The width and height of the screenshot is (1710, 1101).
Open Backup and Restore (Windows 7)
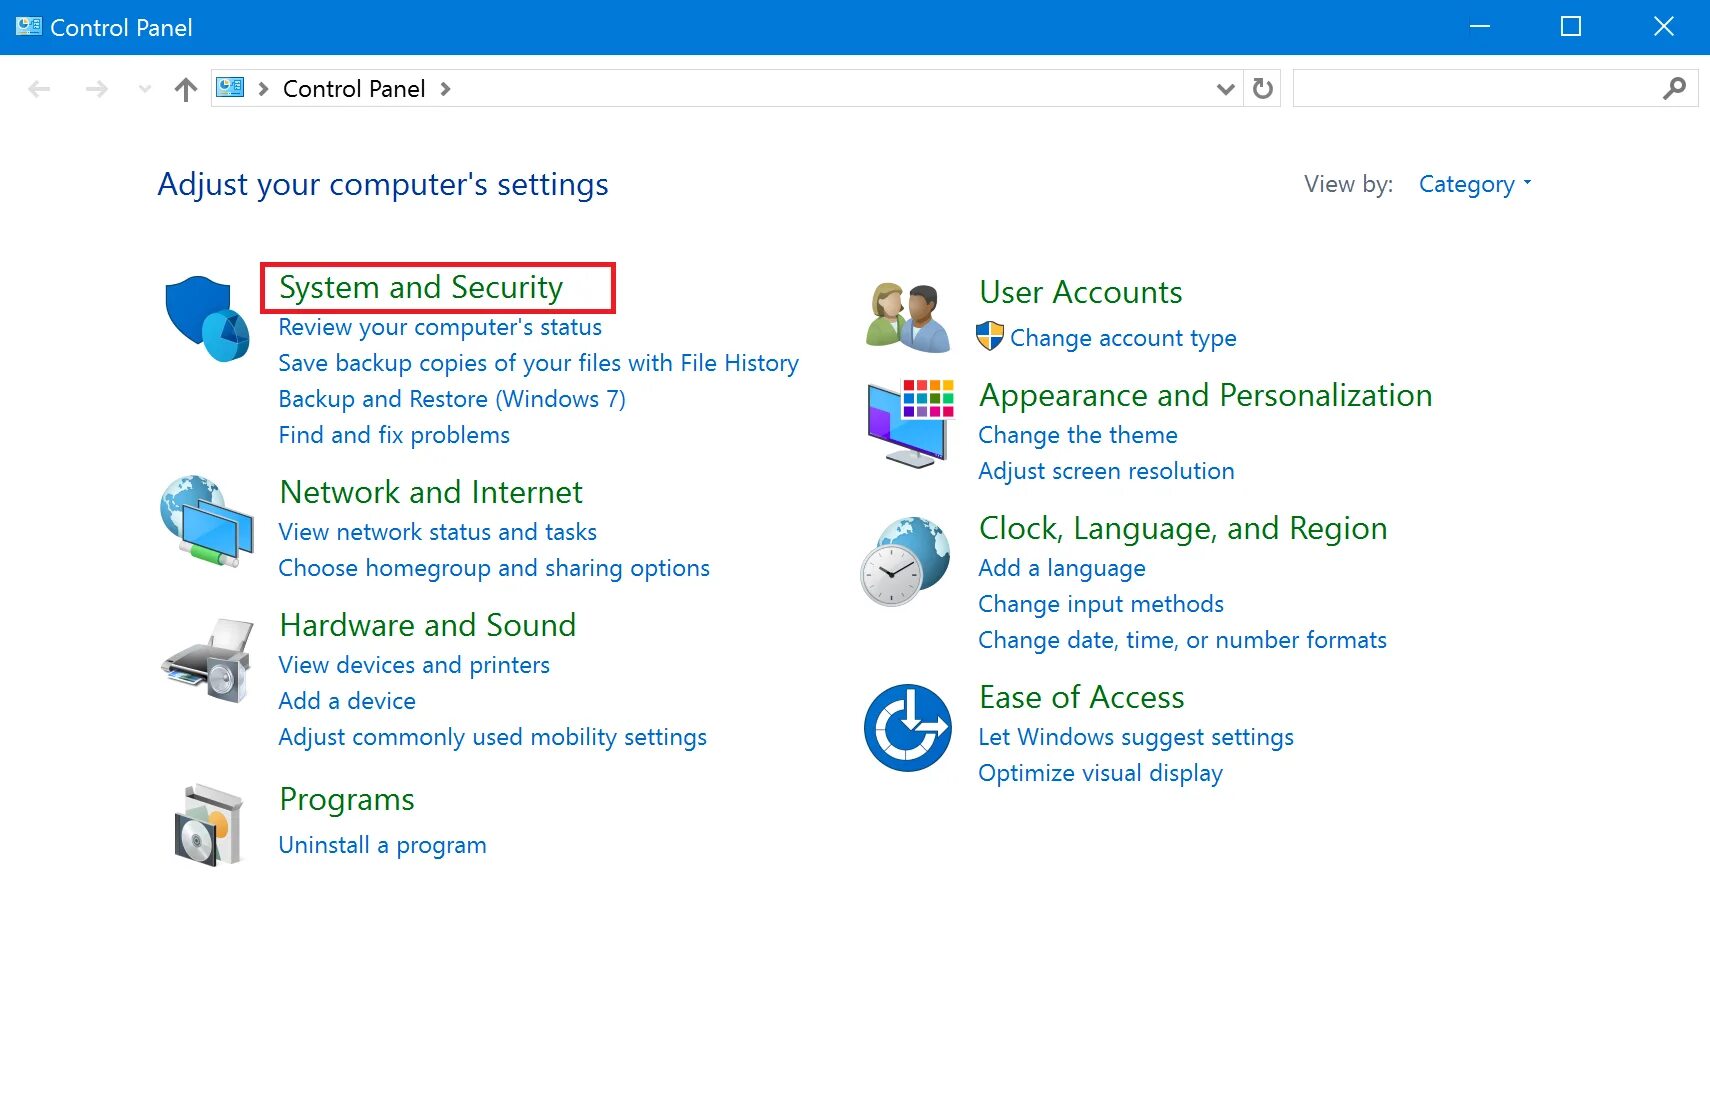point(452,399)
